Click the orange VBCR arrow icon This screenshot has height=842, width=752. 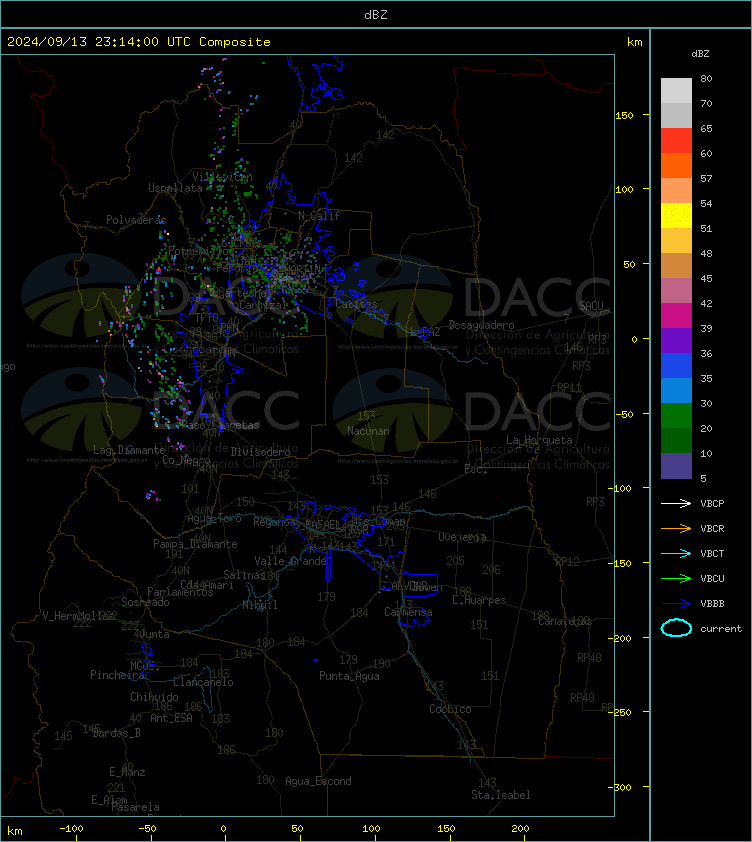[x=676, y=528]
